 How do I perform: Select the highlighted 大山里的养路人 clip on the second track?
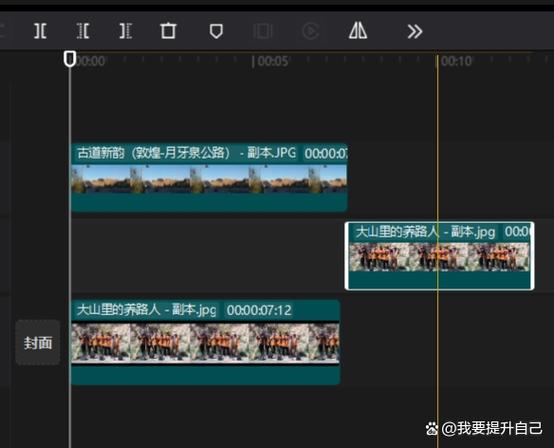pyautogui.click(x=439, y=256)
